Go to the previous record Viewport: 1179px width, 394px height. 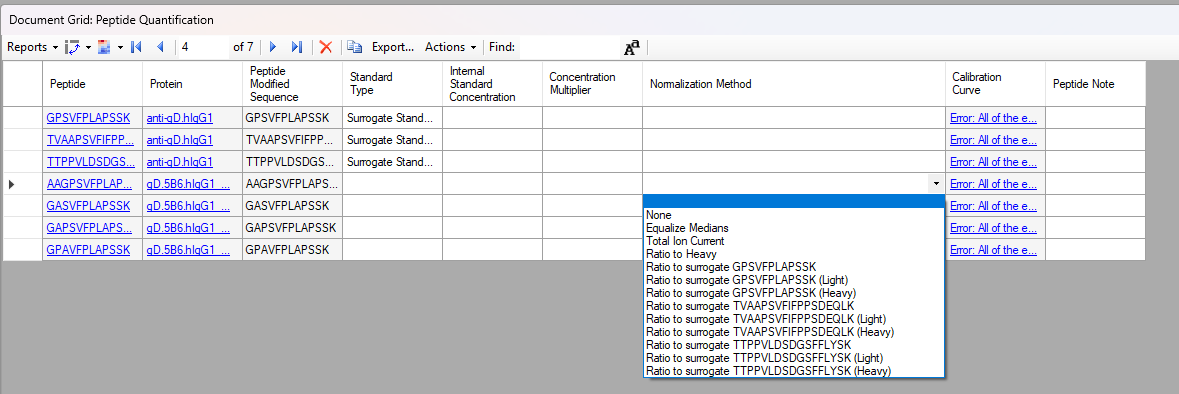[159, 47]
